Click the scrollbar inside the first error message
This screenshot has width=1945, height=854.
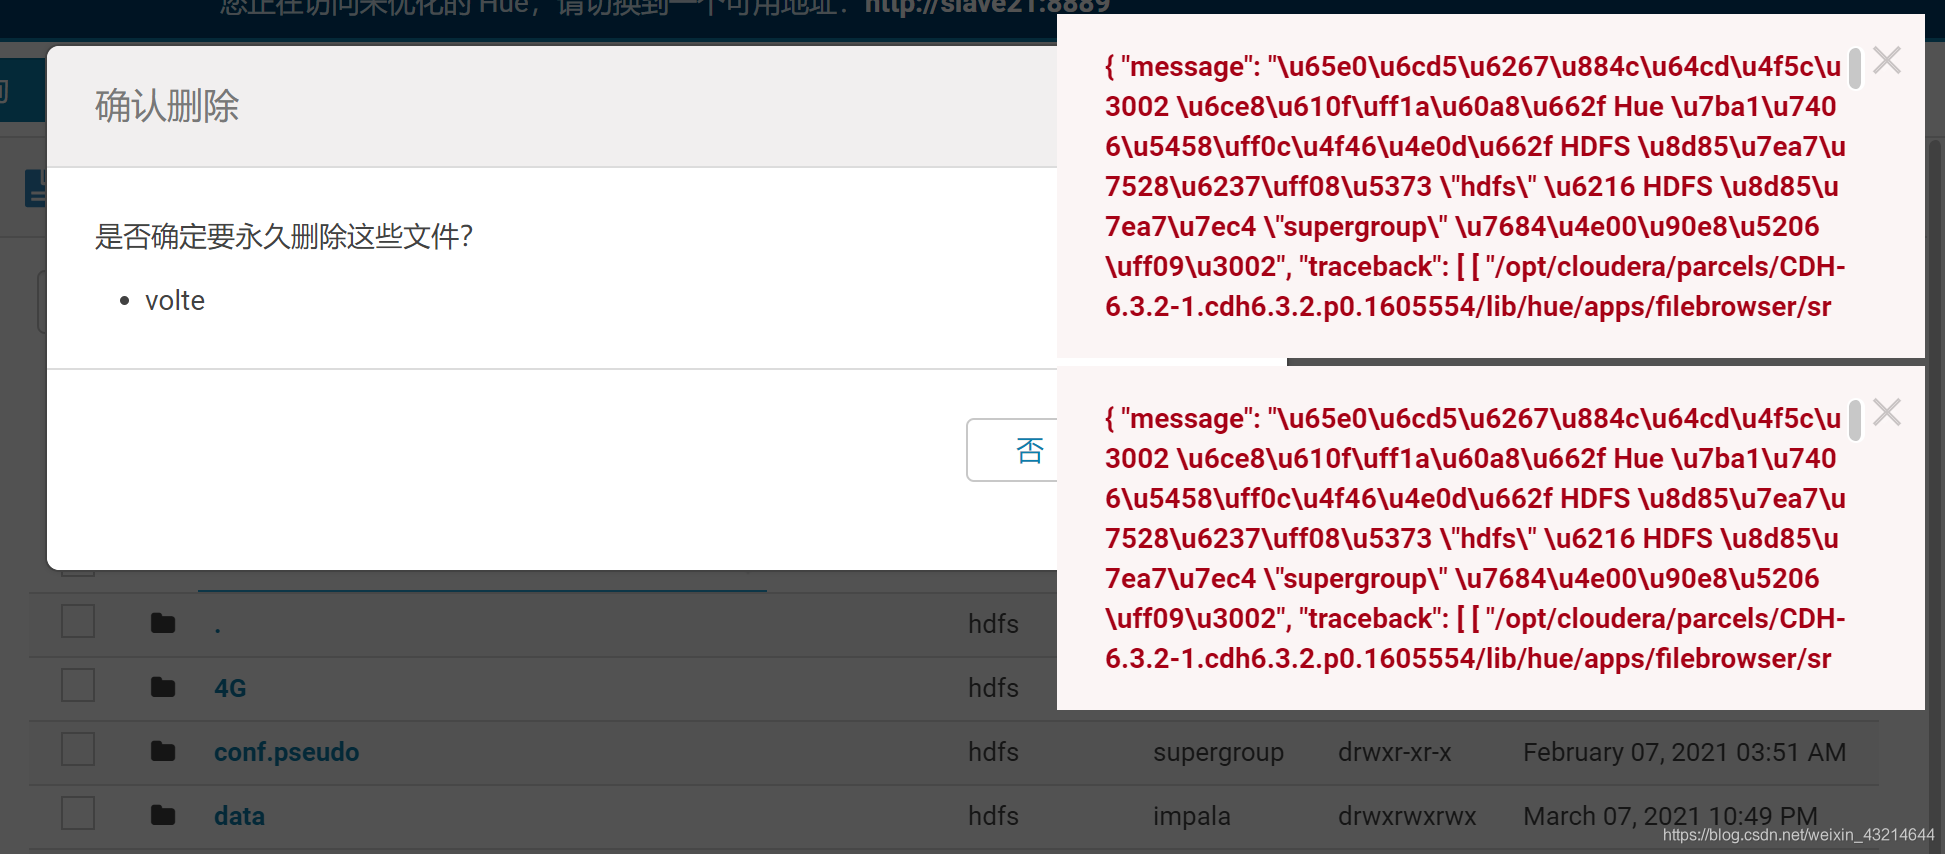tap(1855, 68)
